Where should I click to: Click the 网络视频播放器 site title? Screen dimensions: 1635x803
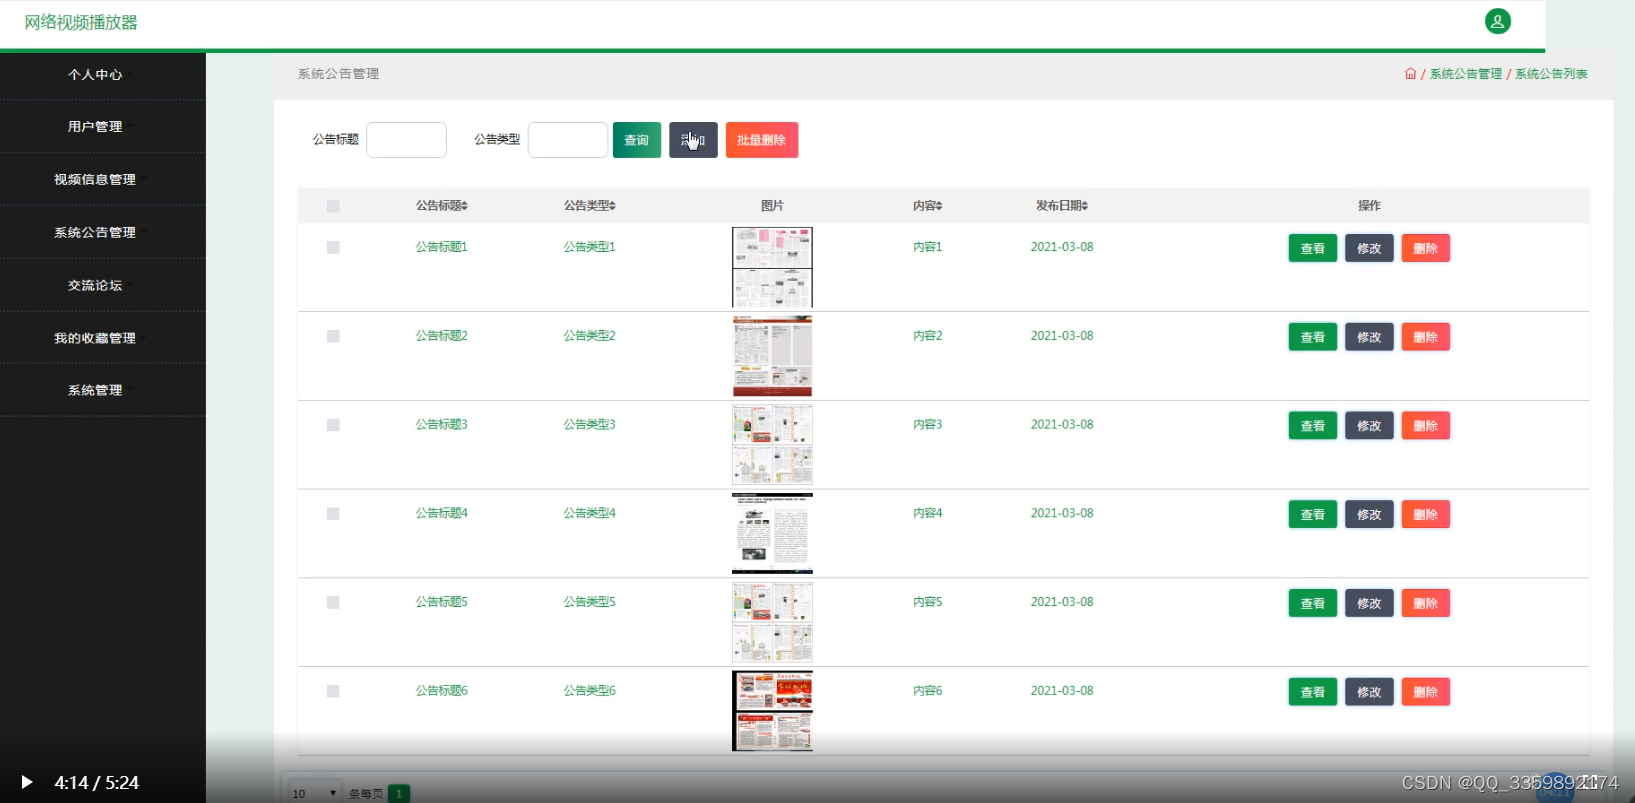point(81,22)
